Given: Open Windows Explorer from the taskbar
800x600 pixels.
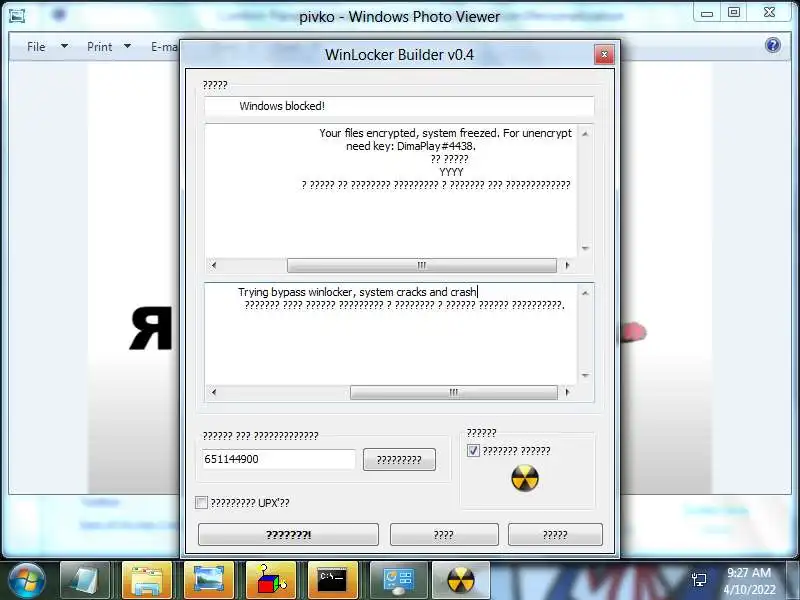Looking at the screenshot, I should 146,581.
